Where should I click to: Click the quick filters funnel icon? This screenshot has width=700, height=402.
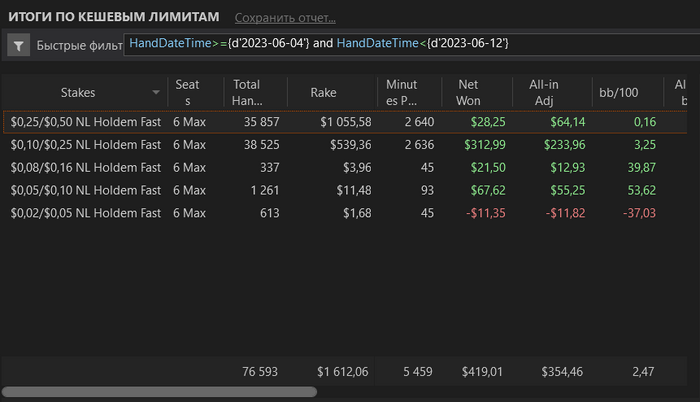(x=19, y=45)
